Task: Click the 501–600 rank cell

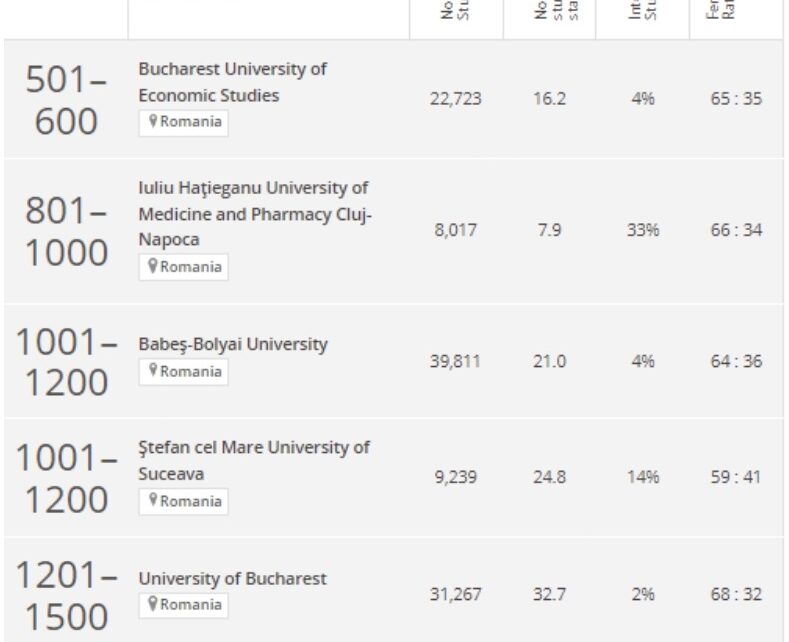Action: pos(65,100)
